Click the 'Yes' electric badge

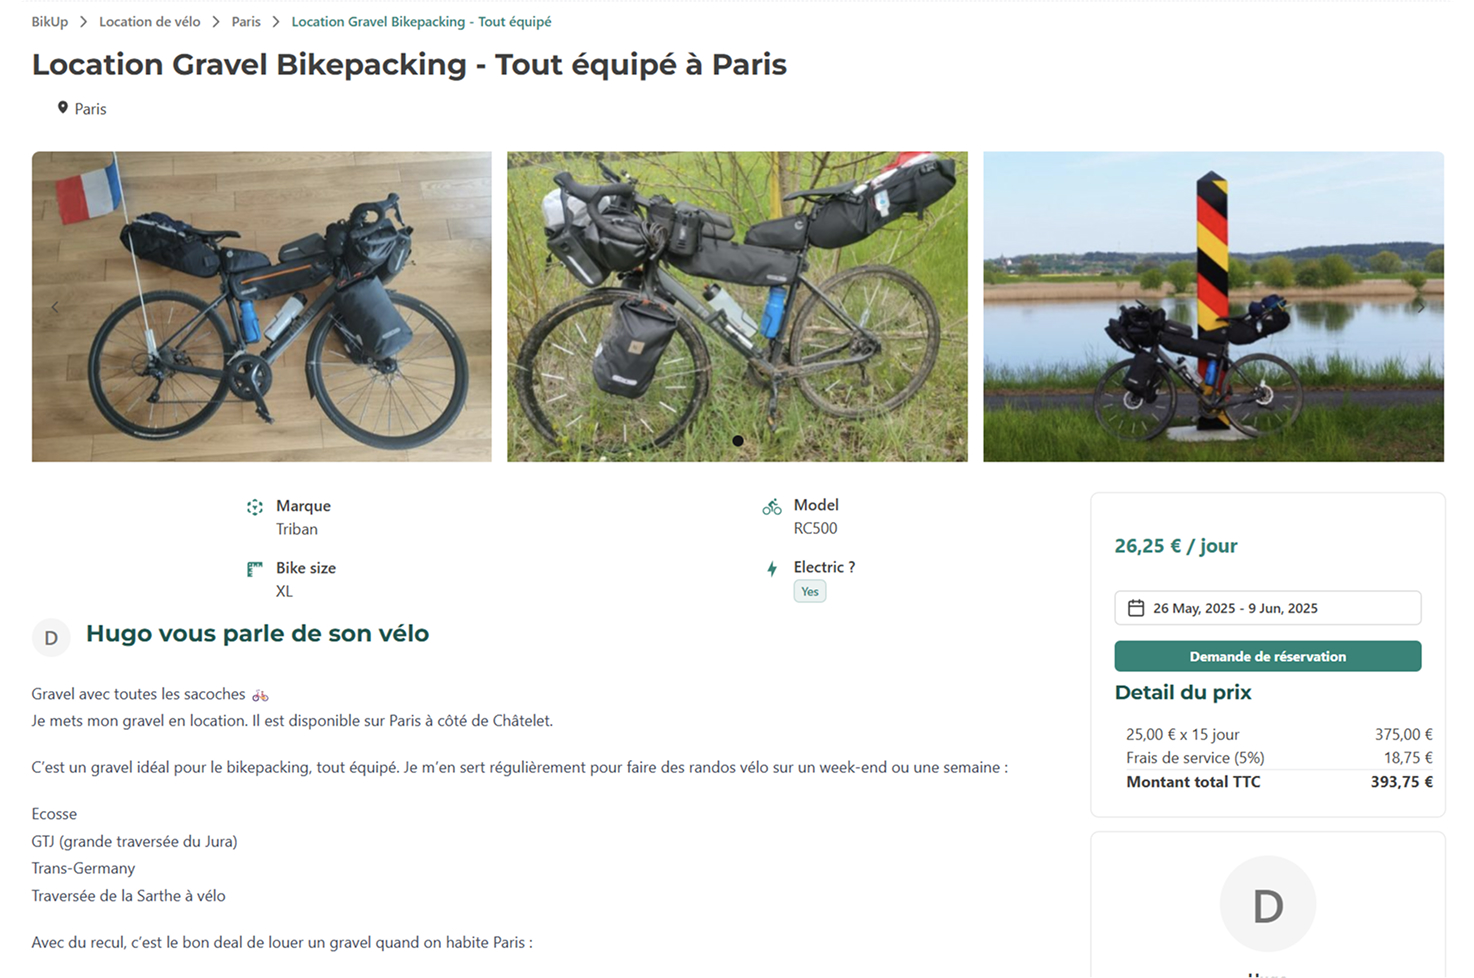point(809,591)
